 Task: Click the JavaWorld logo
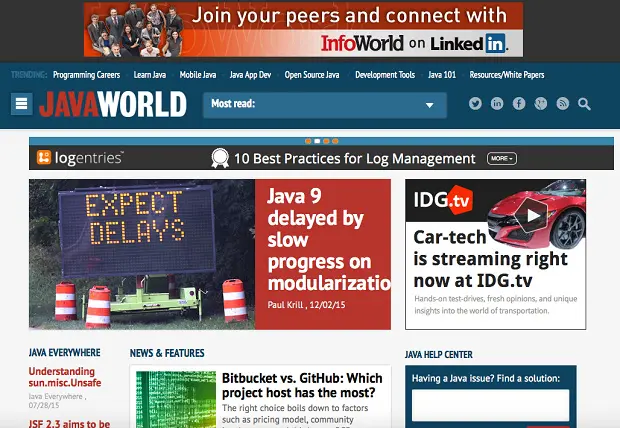point(113,104)
